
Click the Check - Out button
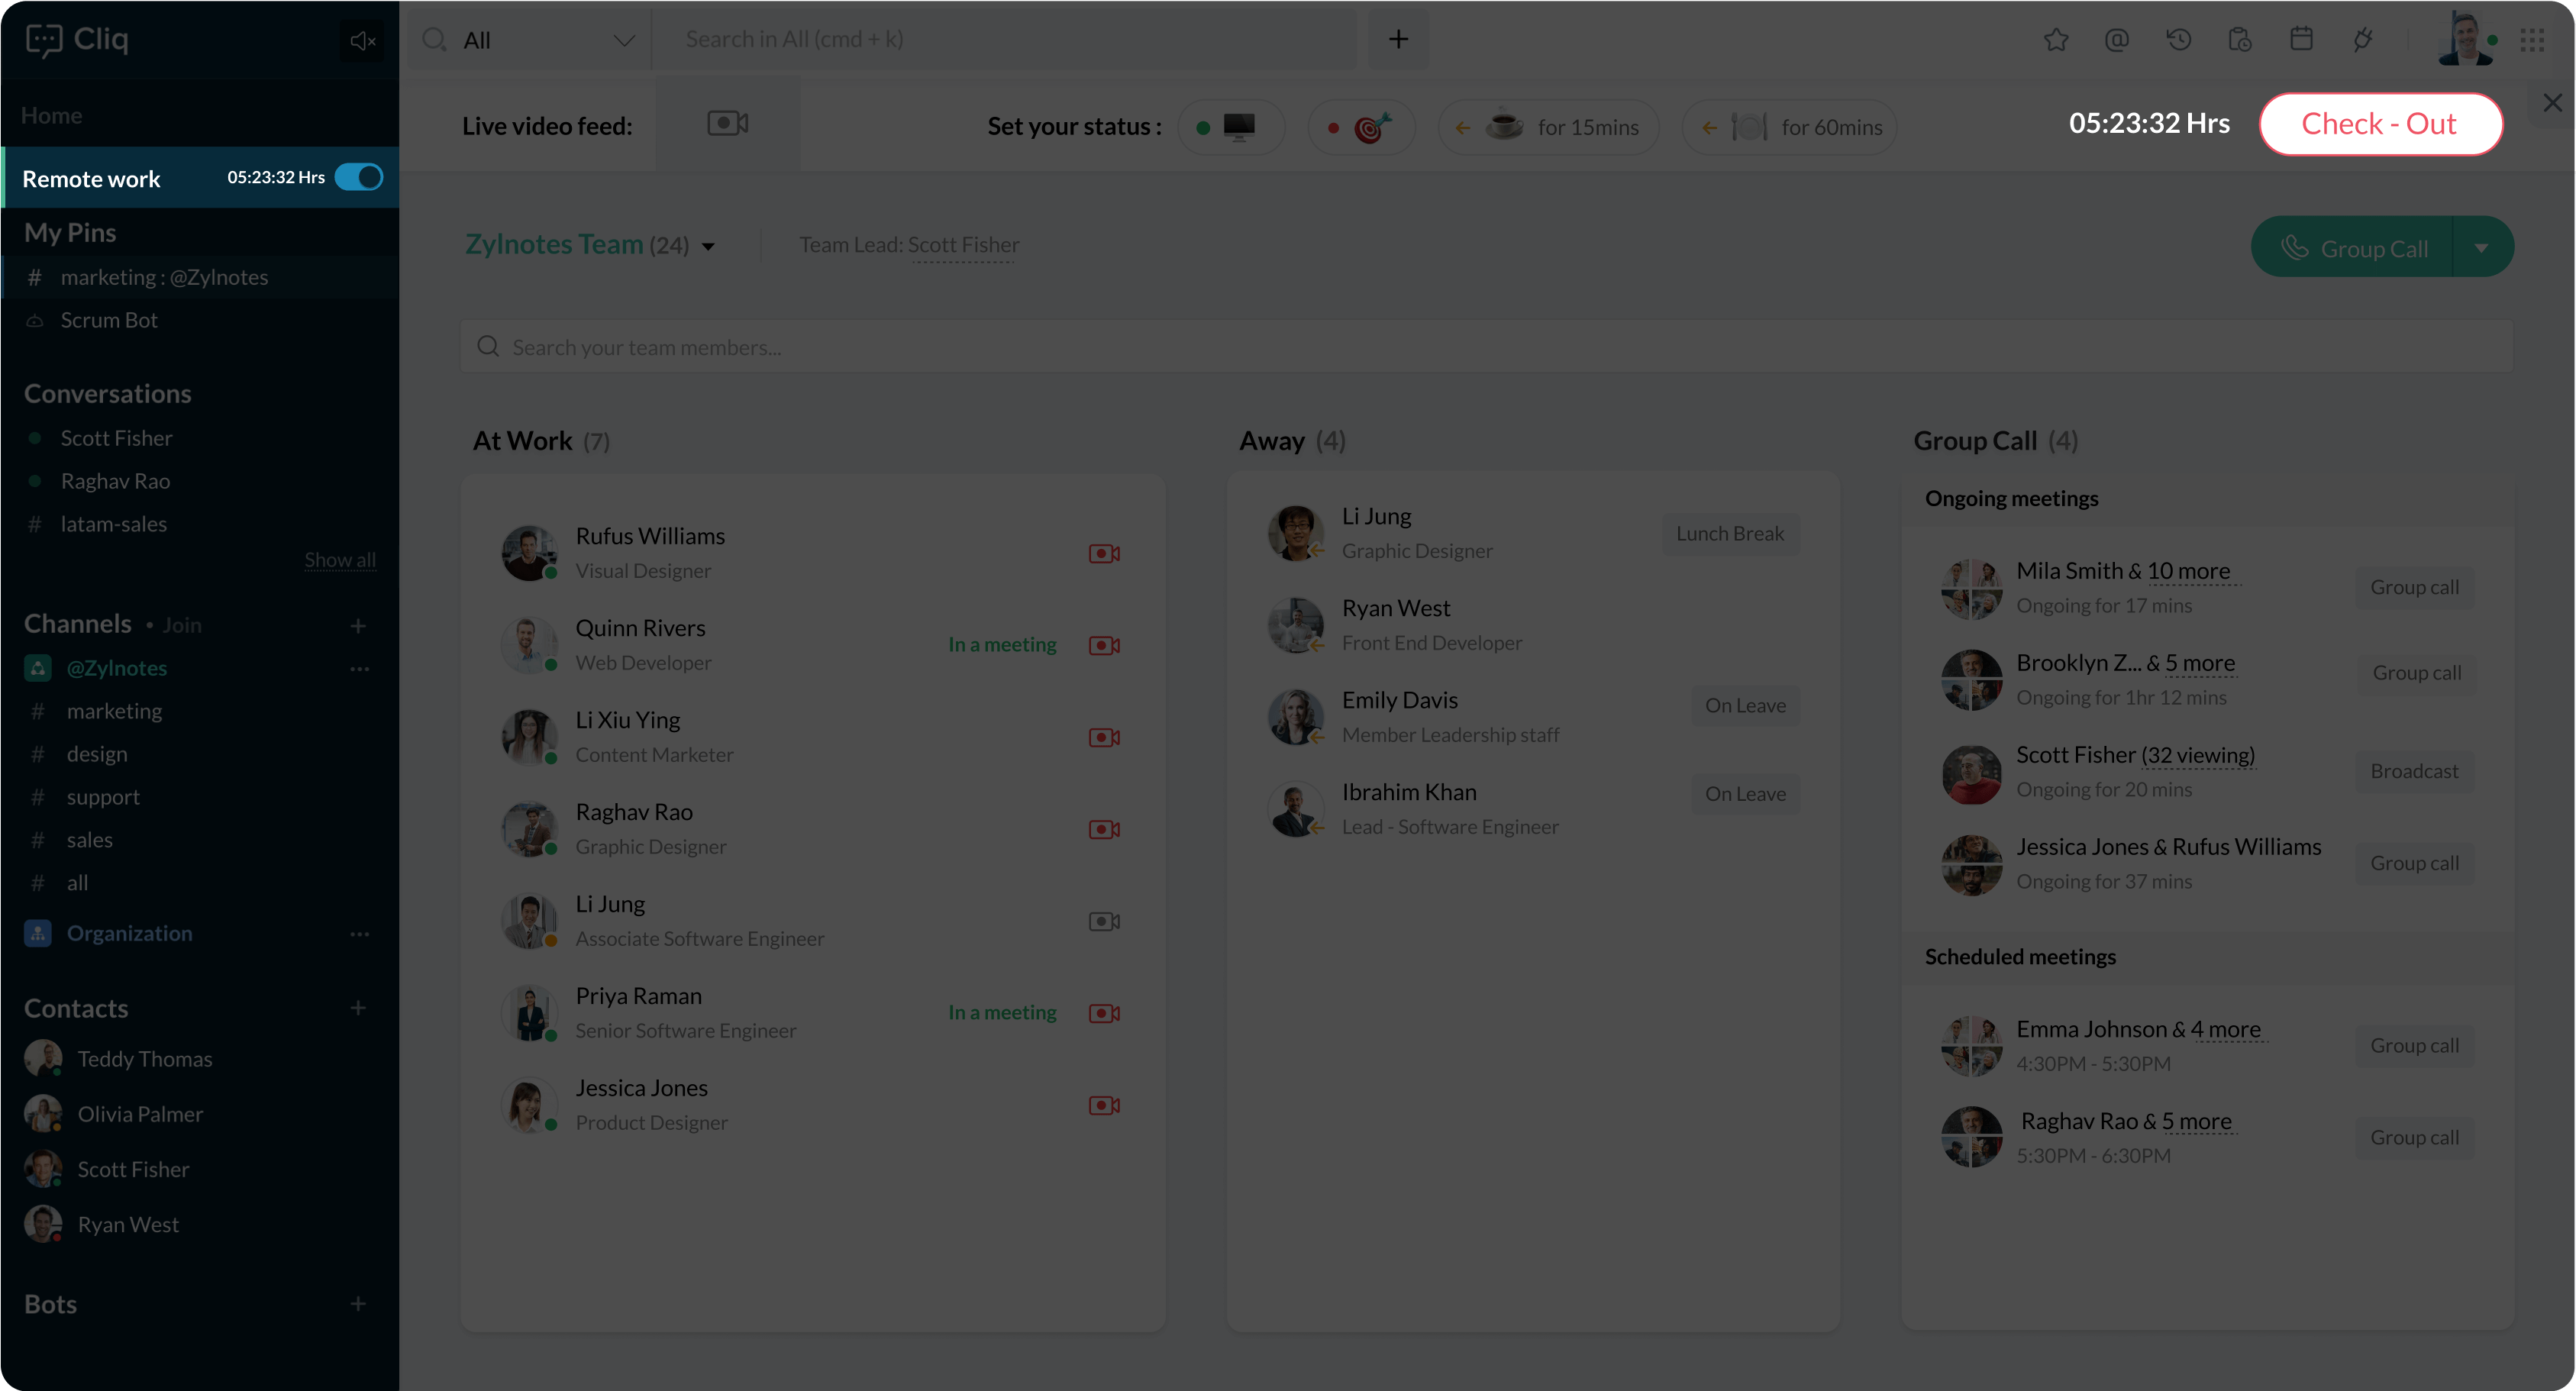pos(2379,124)
